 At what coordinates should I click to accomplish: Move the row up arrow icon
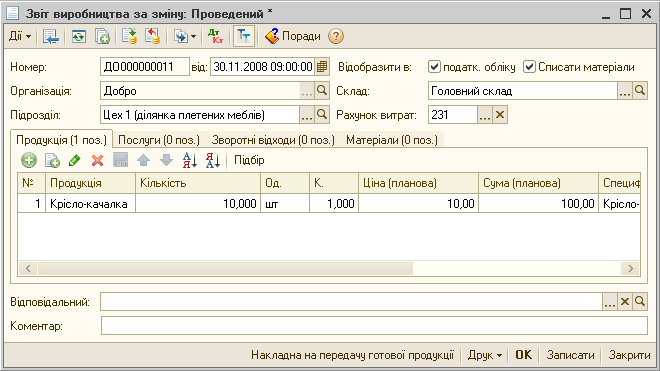pos(144,160)
